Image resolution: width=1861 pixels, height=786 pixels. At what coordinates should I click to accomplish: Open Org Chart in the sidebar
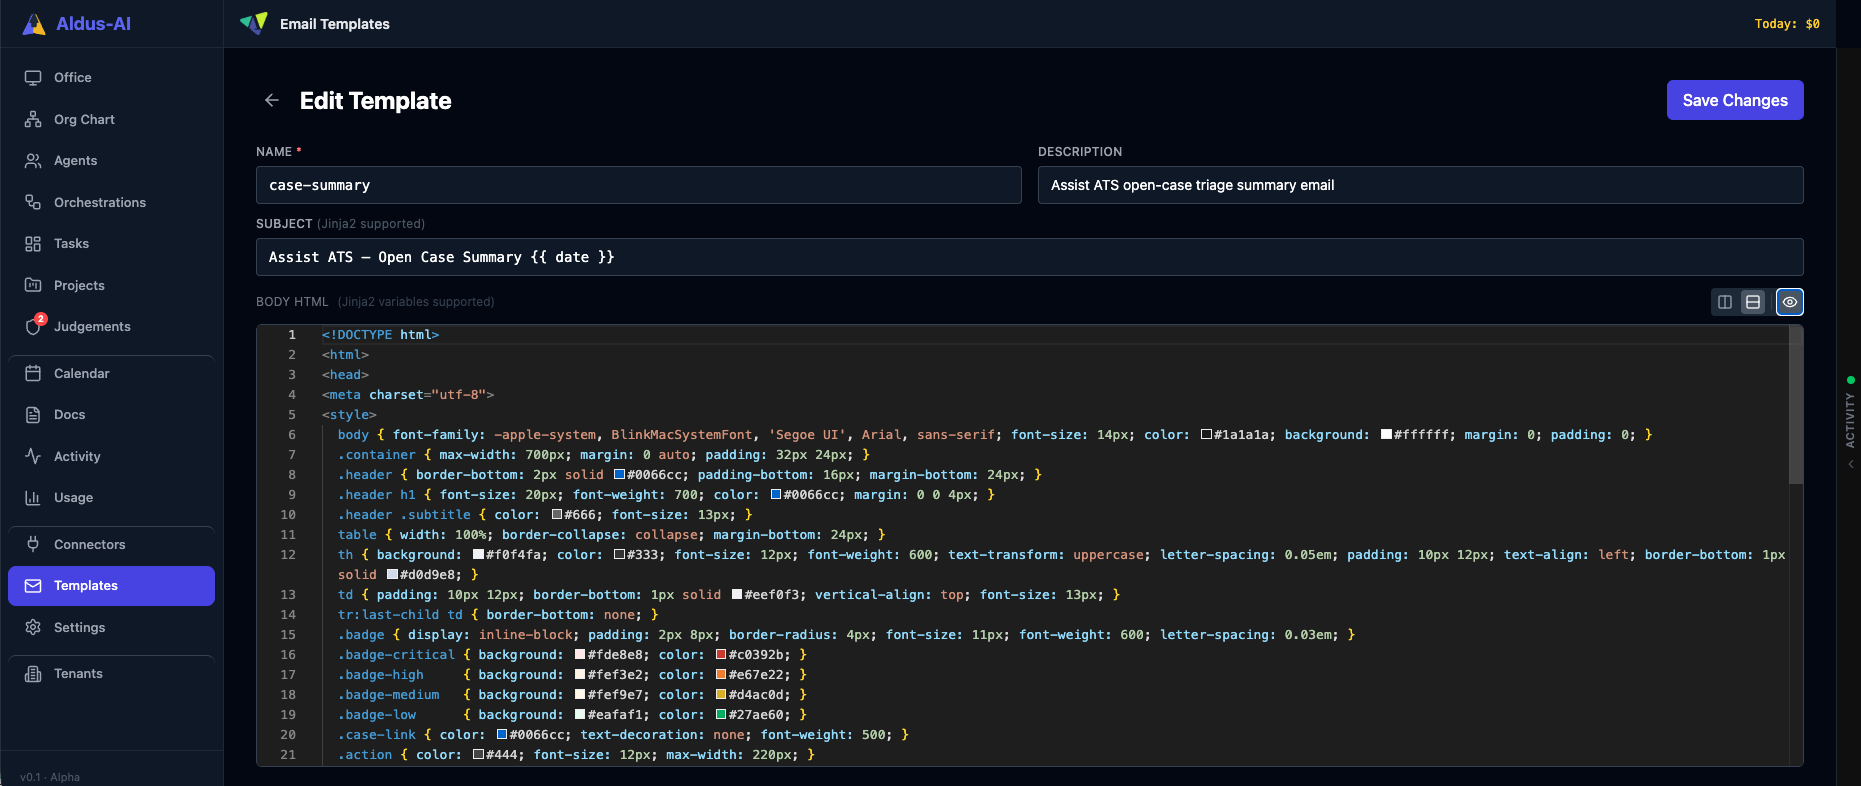pyautogui.click(x=111, y=119)
